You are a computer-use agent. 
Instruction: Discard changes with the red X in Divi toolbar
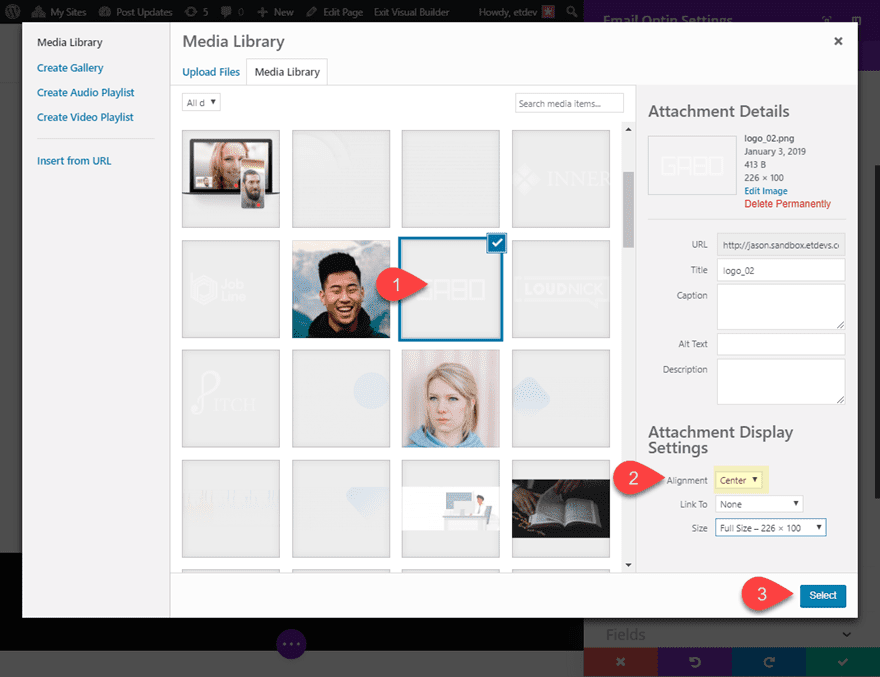tap(620, 662)
